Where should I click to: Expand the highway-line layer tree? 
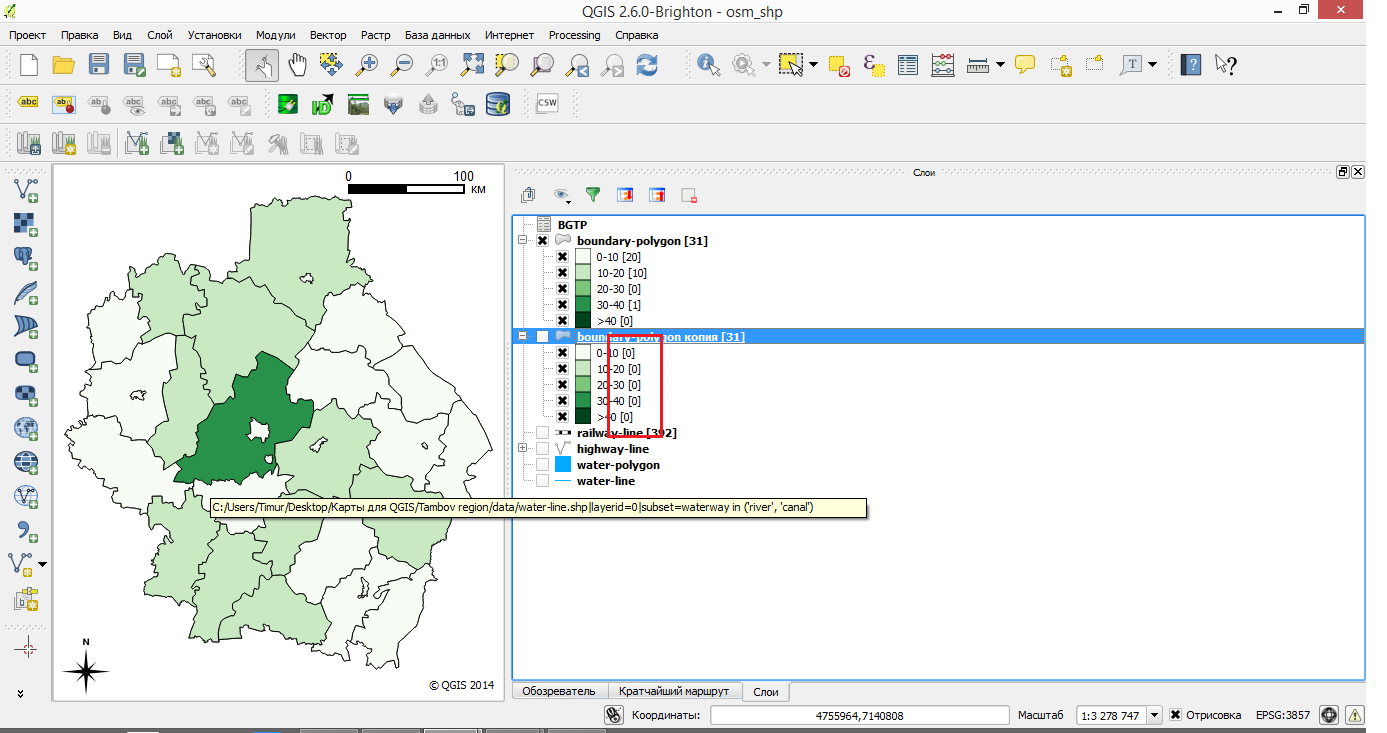point(522,449)
